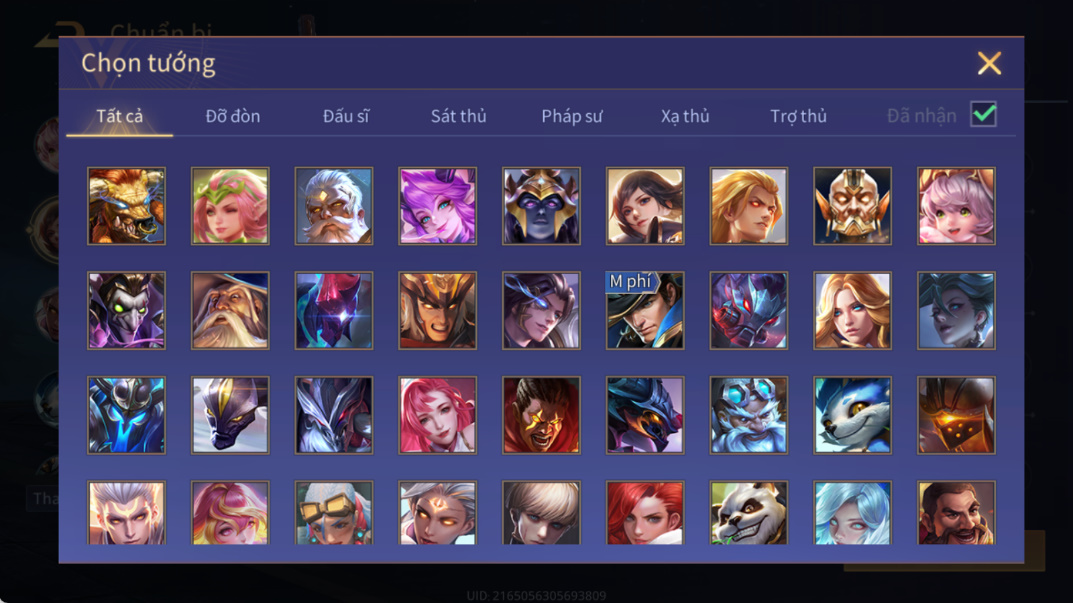This screenshot has width=1073, height=603.
Task: Show the Sát thủ hero list
Action: pyautogui.click(x=458, y=116)
